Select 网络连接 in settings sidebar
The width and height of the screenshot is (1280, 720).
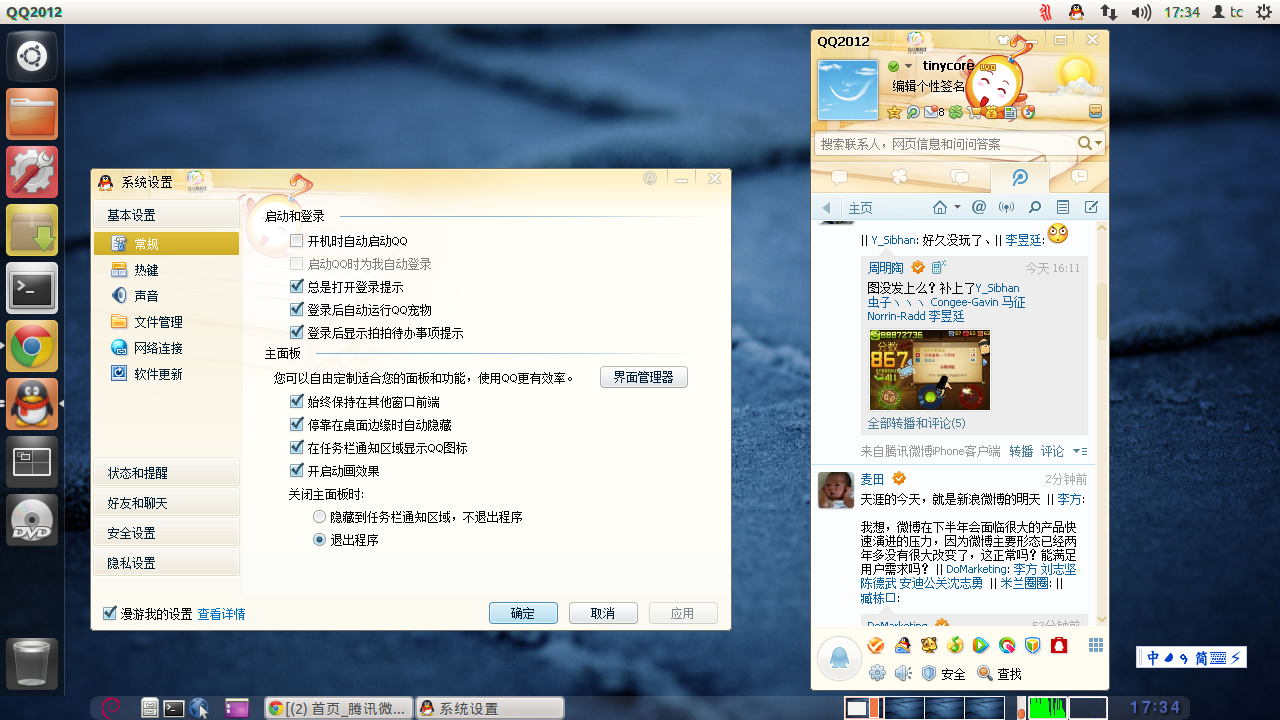point(166,348)
